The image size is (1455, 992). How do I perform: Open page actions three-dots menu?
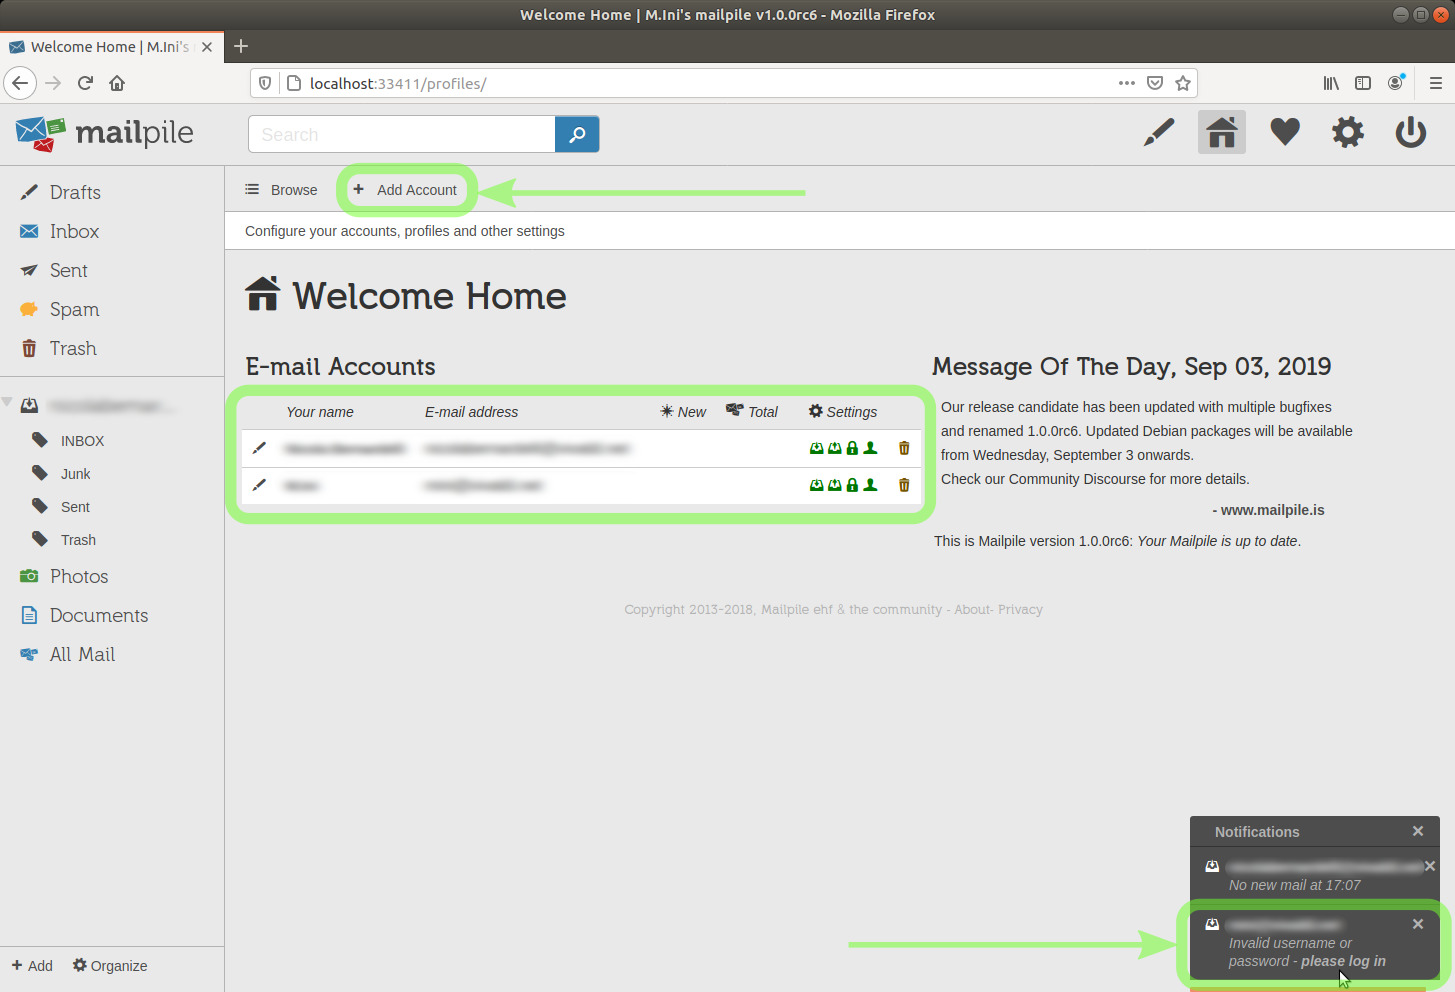(1127, 83)
